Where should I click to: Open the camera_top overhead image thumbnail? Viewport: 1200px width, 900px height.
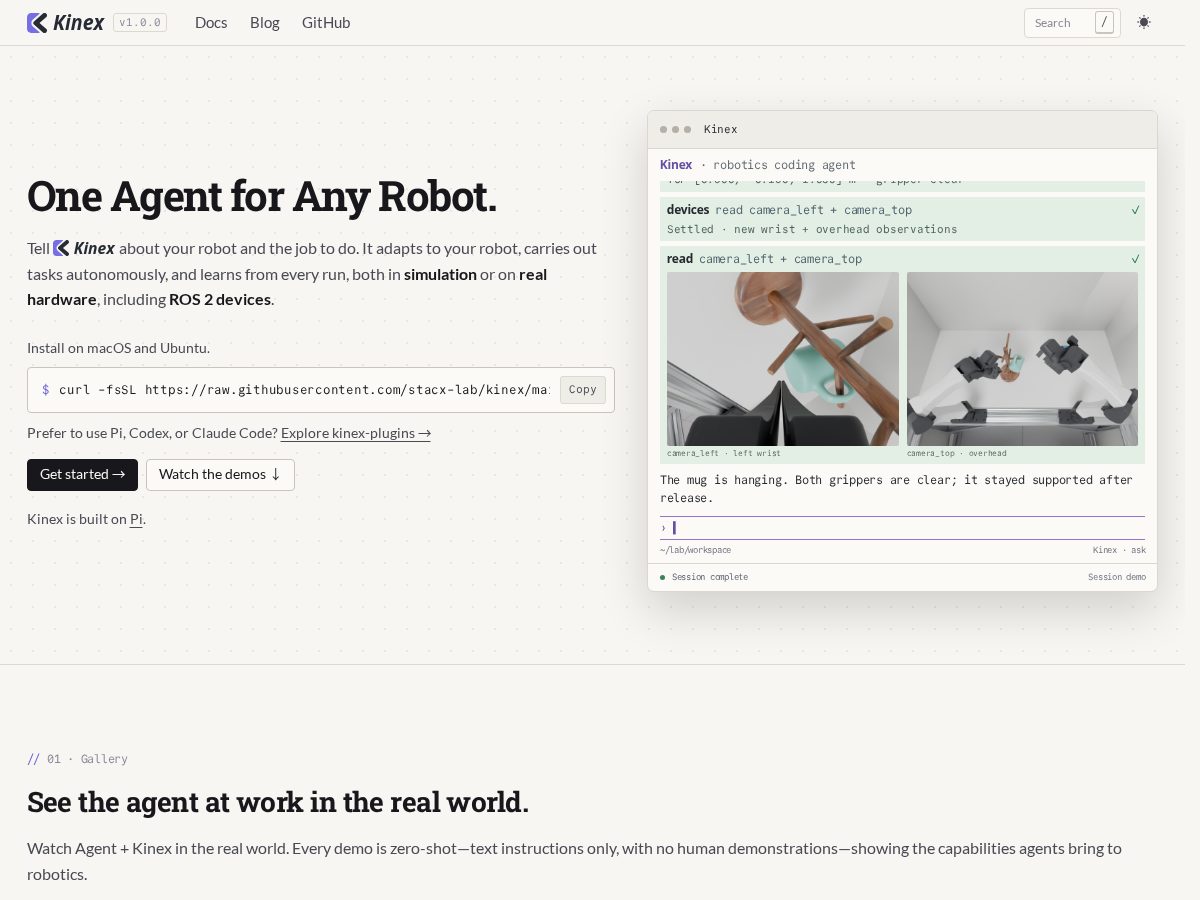click(x=1022, y=359)
